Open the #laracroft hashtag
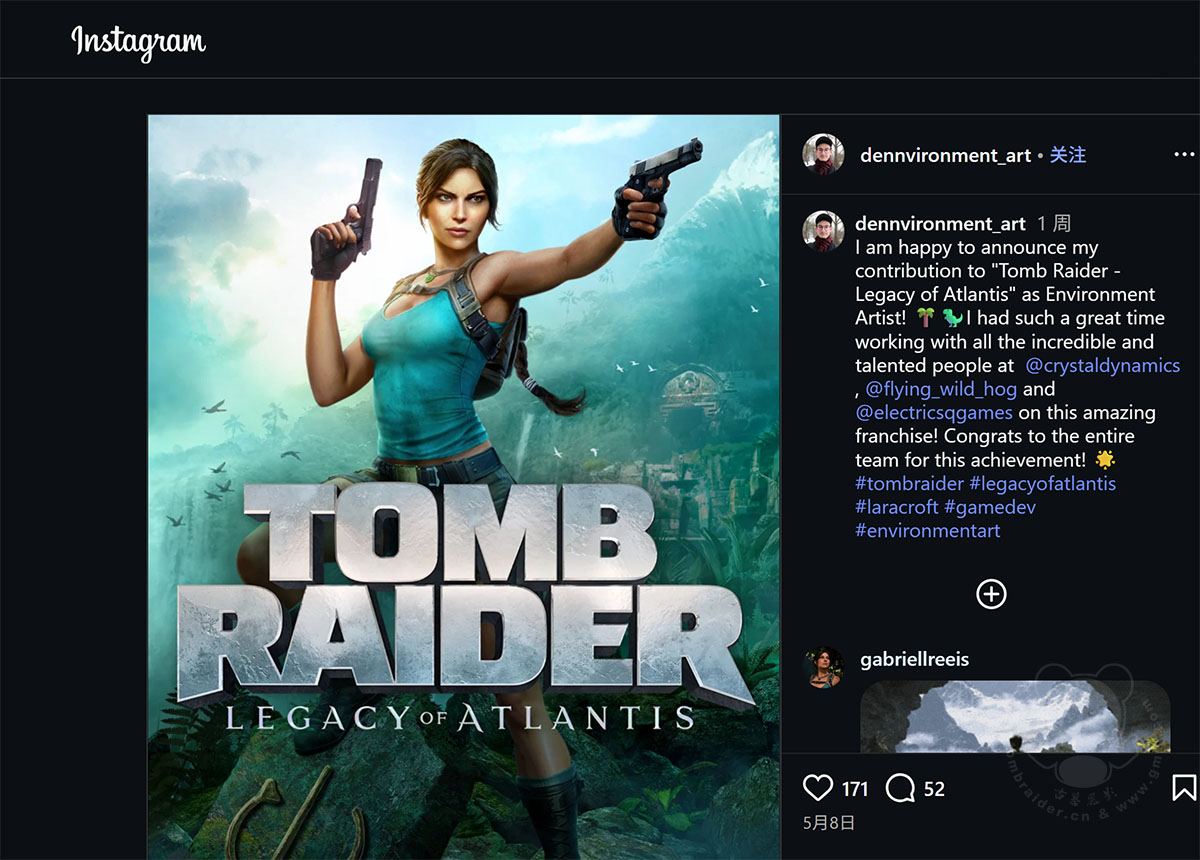Image resolution: width=1200 pixels, height=860 pixels. coord(897,507)
